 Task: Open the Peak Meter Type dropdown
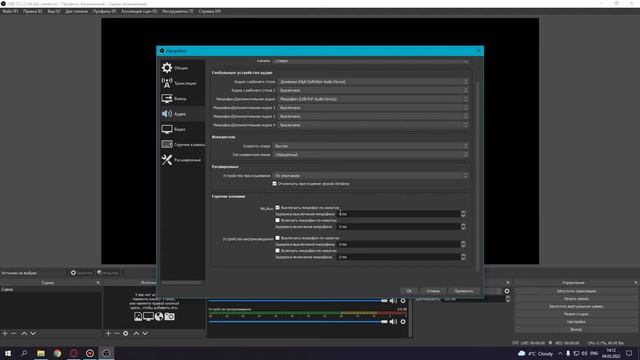(x=371, y=155)
